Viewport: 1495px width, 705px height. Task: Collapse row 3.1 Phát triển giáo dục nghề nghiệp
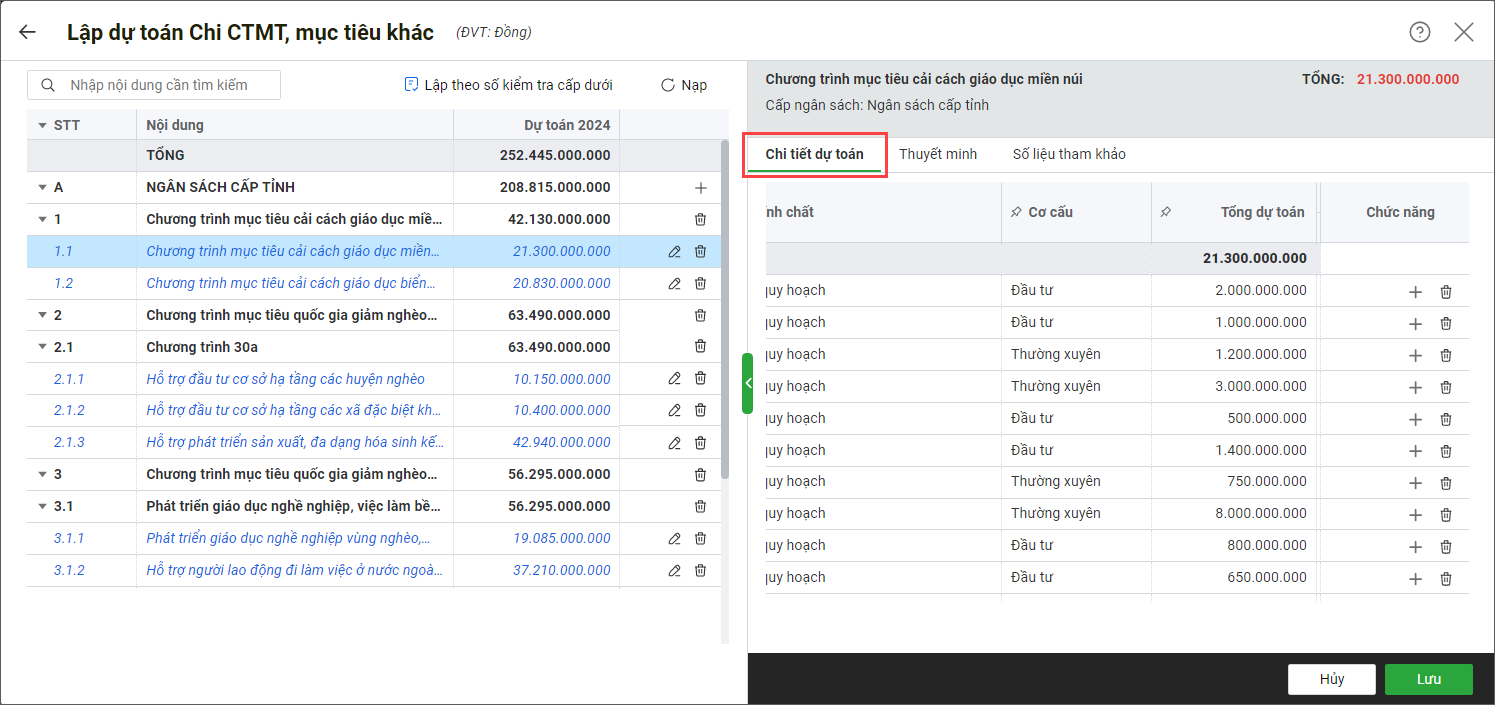[42, 507]
